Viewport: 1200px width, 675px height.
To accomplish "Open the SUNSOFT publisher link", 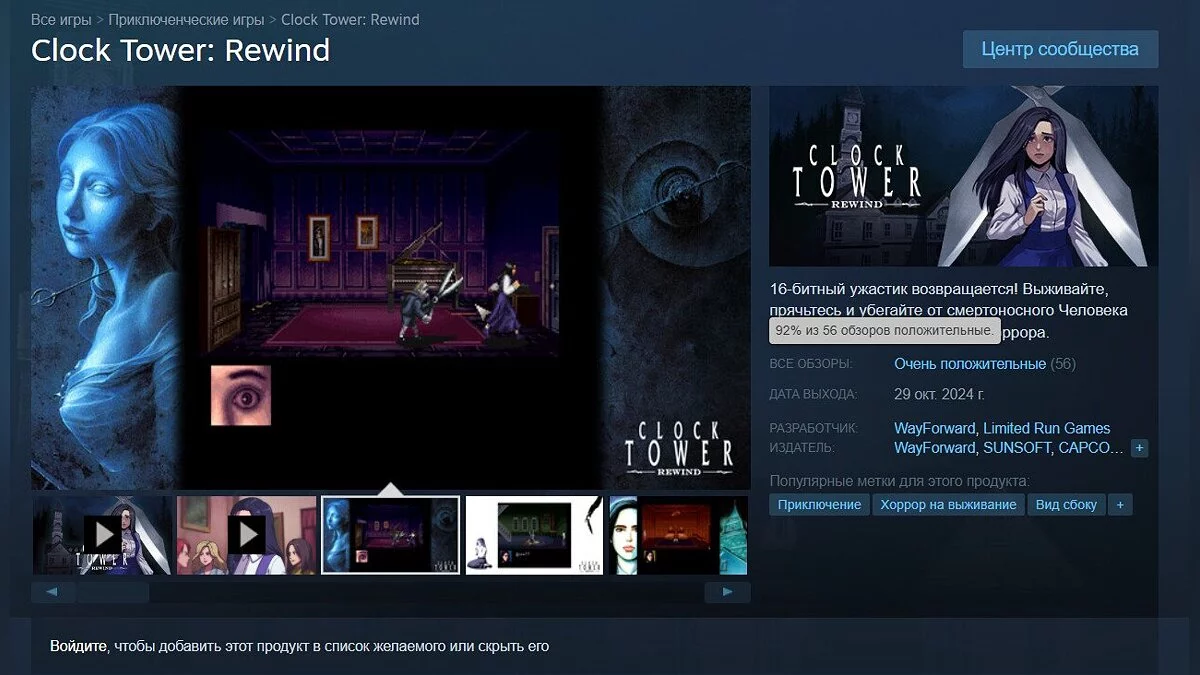I will tap(1015, 447).
